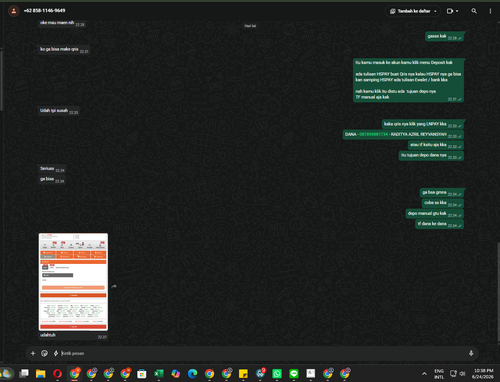This screenshot has width=500, height=382.
Task: Select the 'Seriuss' received message
Action: 52,169
